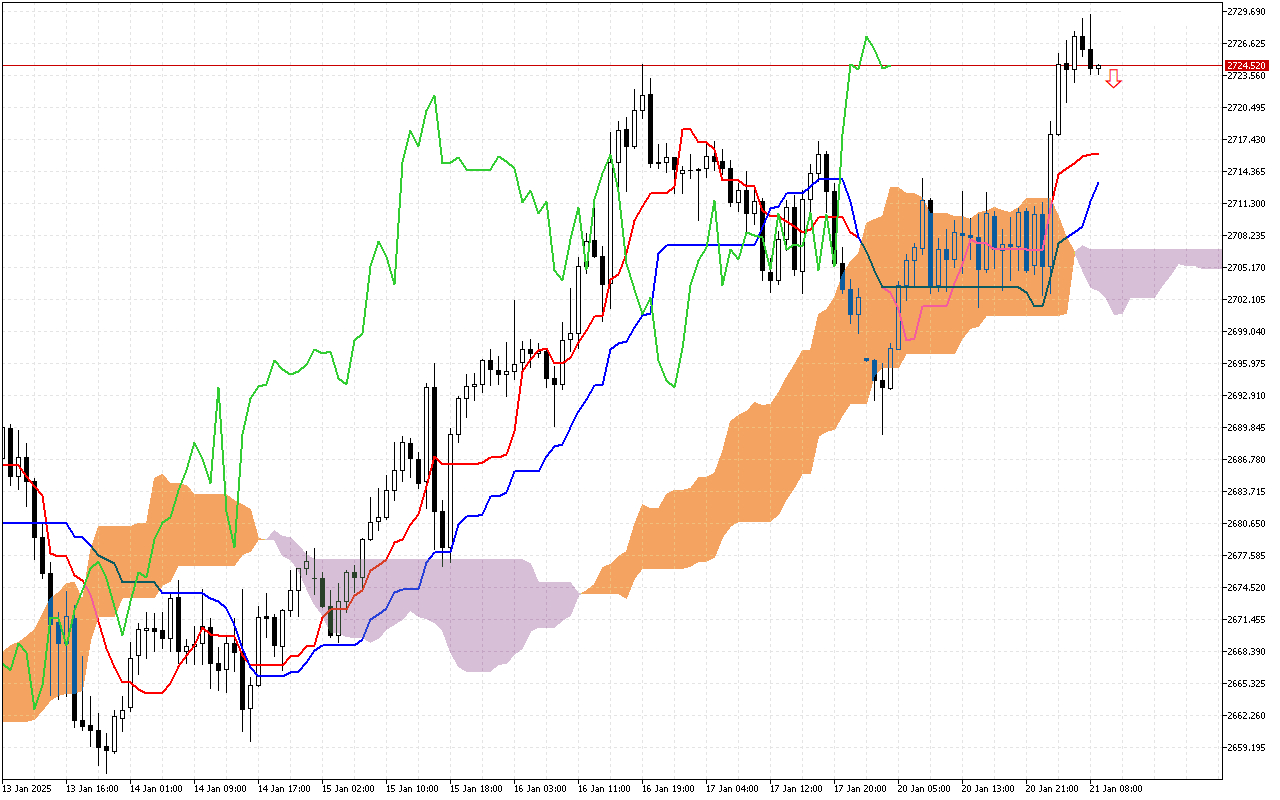The width and height of the screenshot is (1280, 800).
Task: Select the 17 Jan 12:00 time label
Action: pyautogui.click(x=797, y=789)
